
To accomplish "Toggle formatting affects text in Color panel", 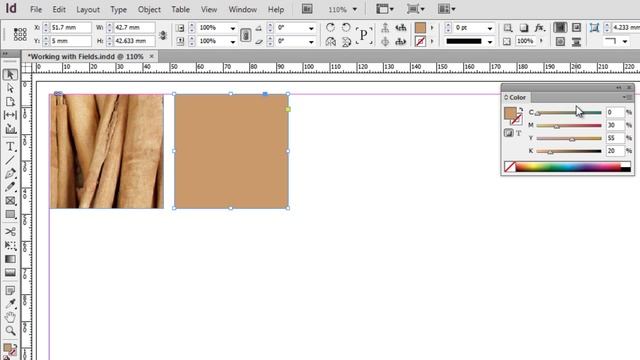I will (518, 133).
